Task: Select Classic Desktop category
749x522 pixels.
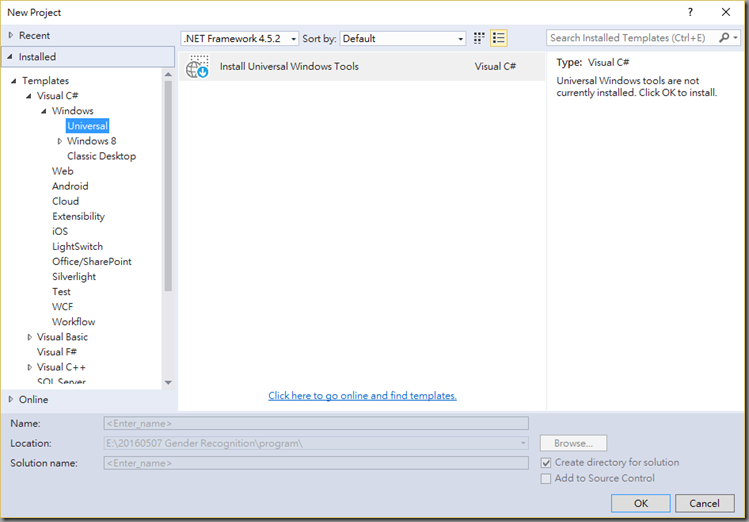Action: tap(101, 156)
